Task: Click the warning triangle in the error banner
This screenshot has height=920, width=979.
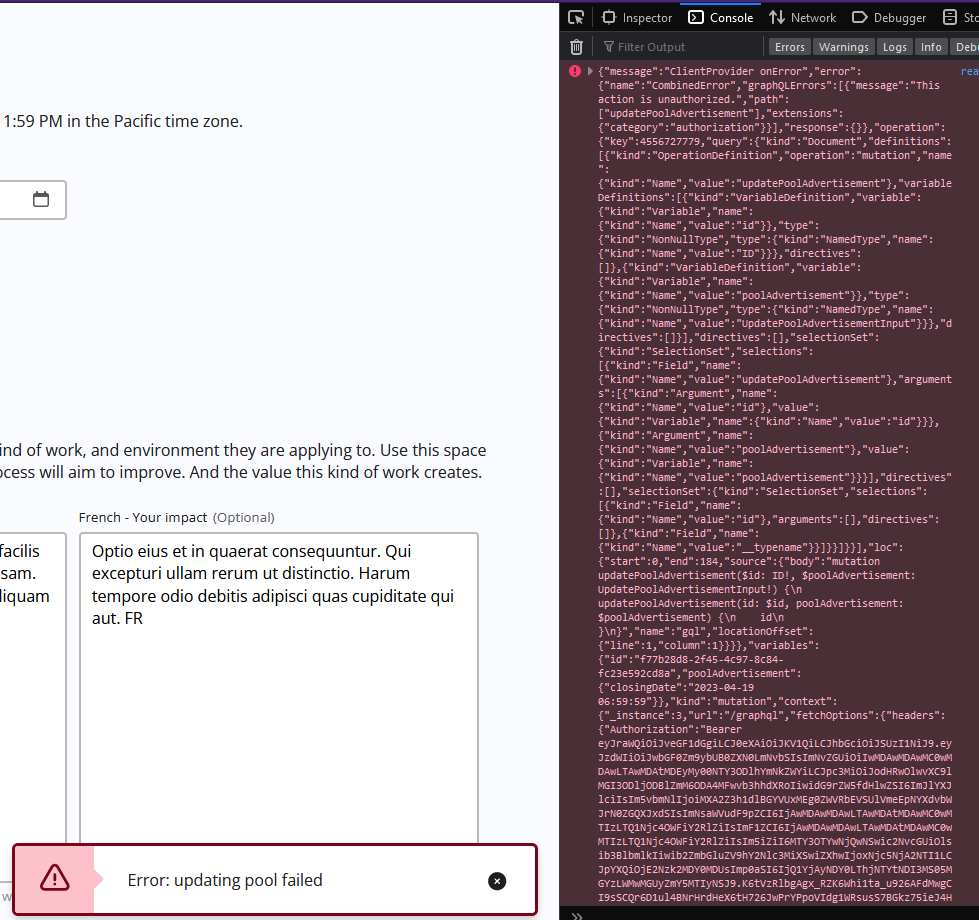Action: tap(55, 879)
